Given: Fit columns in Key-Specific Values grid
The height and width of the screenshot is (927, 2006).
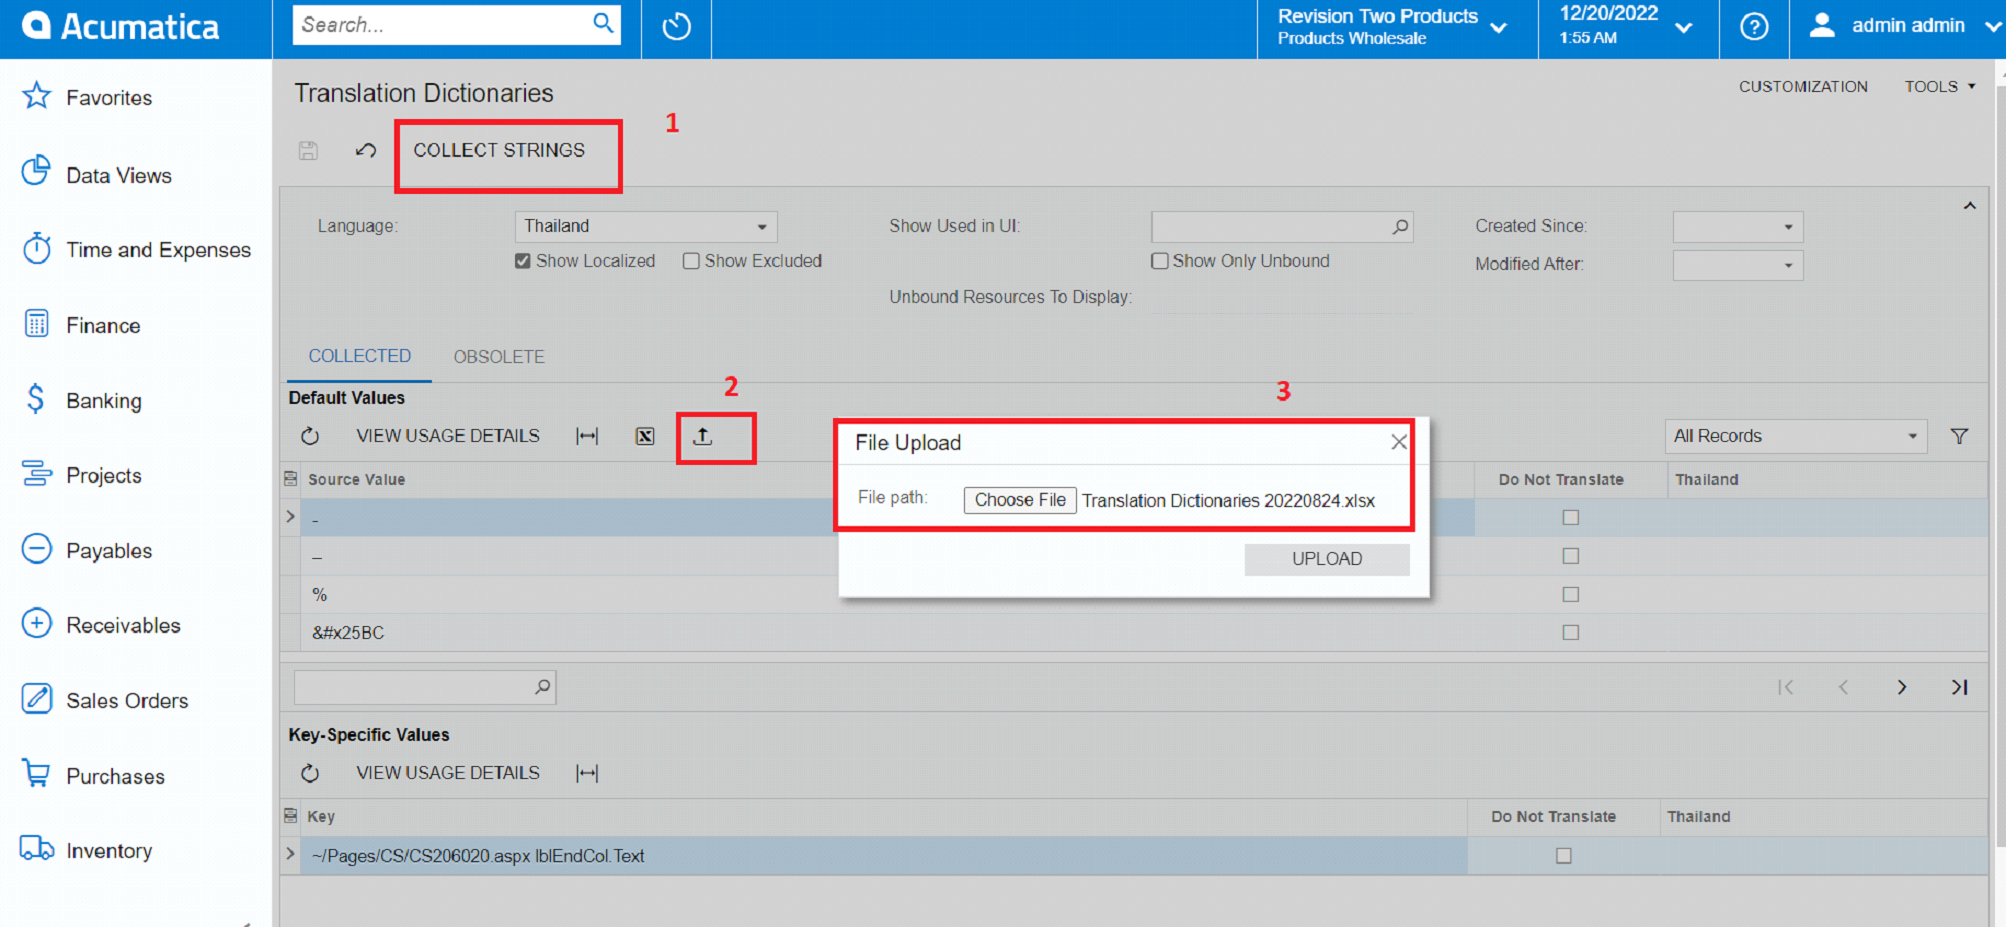Looking at the screenshot, I should (x=588, y=773).
